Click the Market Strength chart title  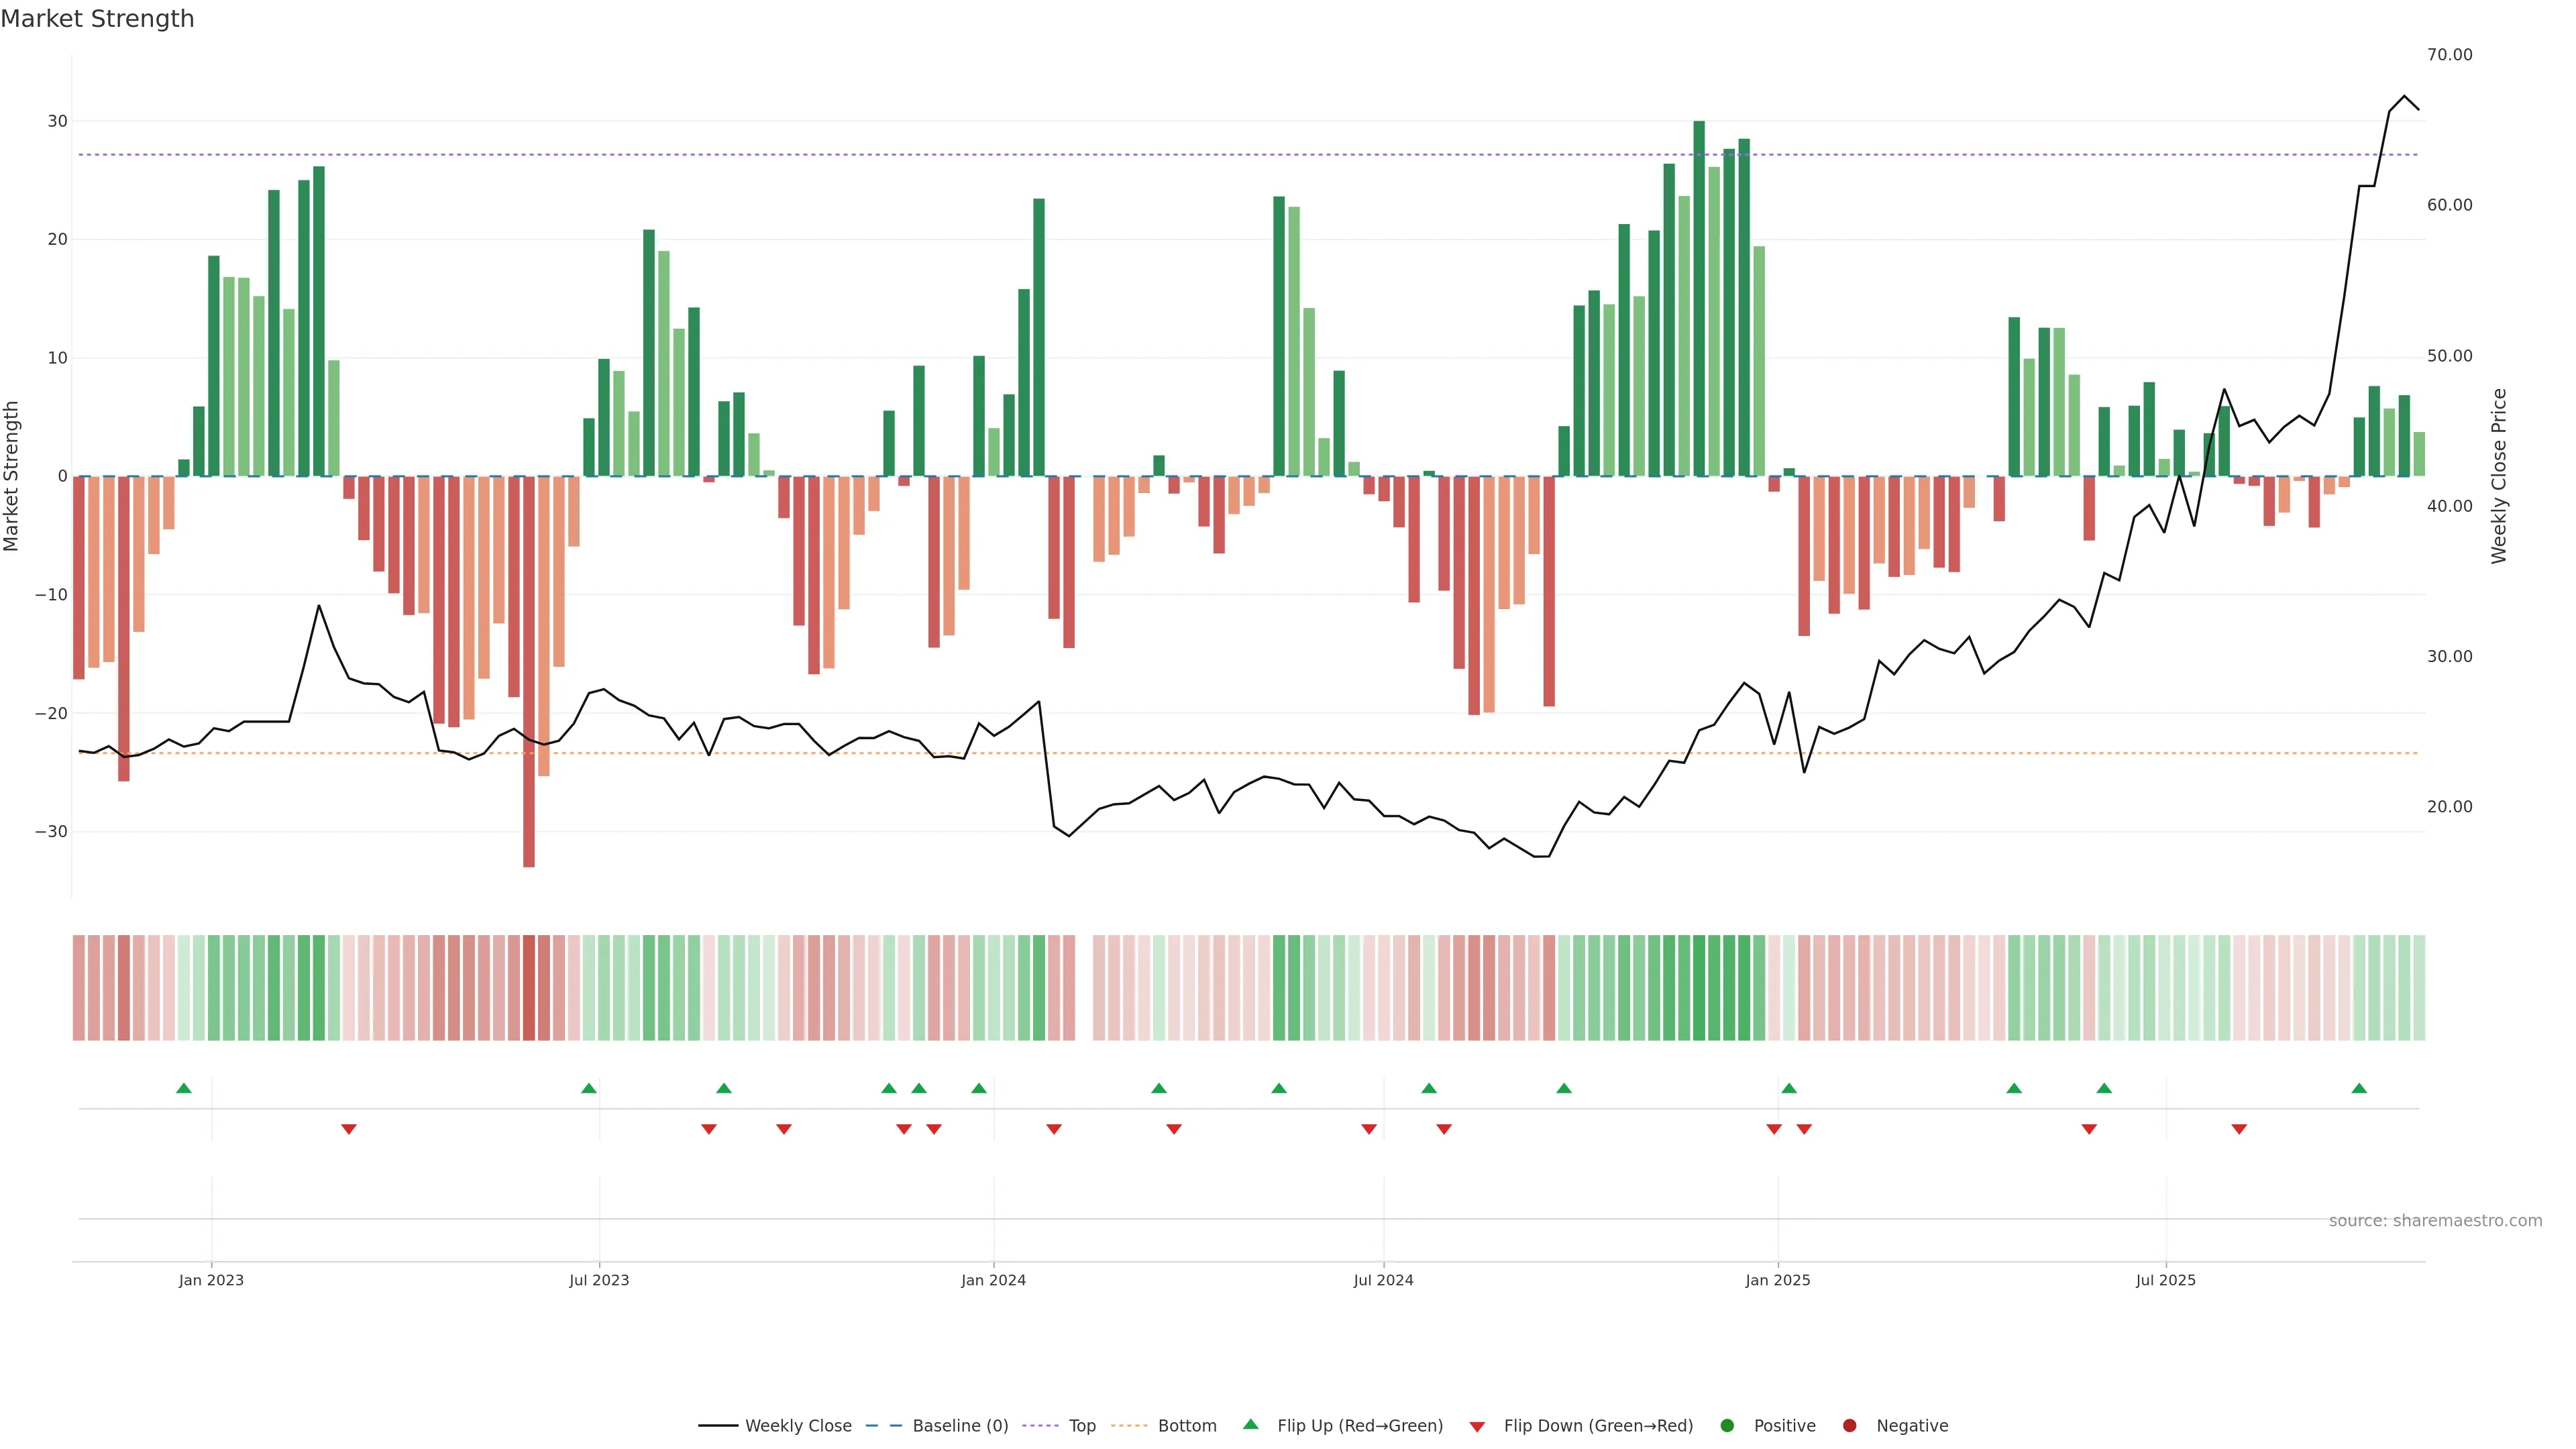(x=97, y=19)
